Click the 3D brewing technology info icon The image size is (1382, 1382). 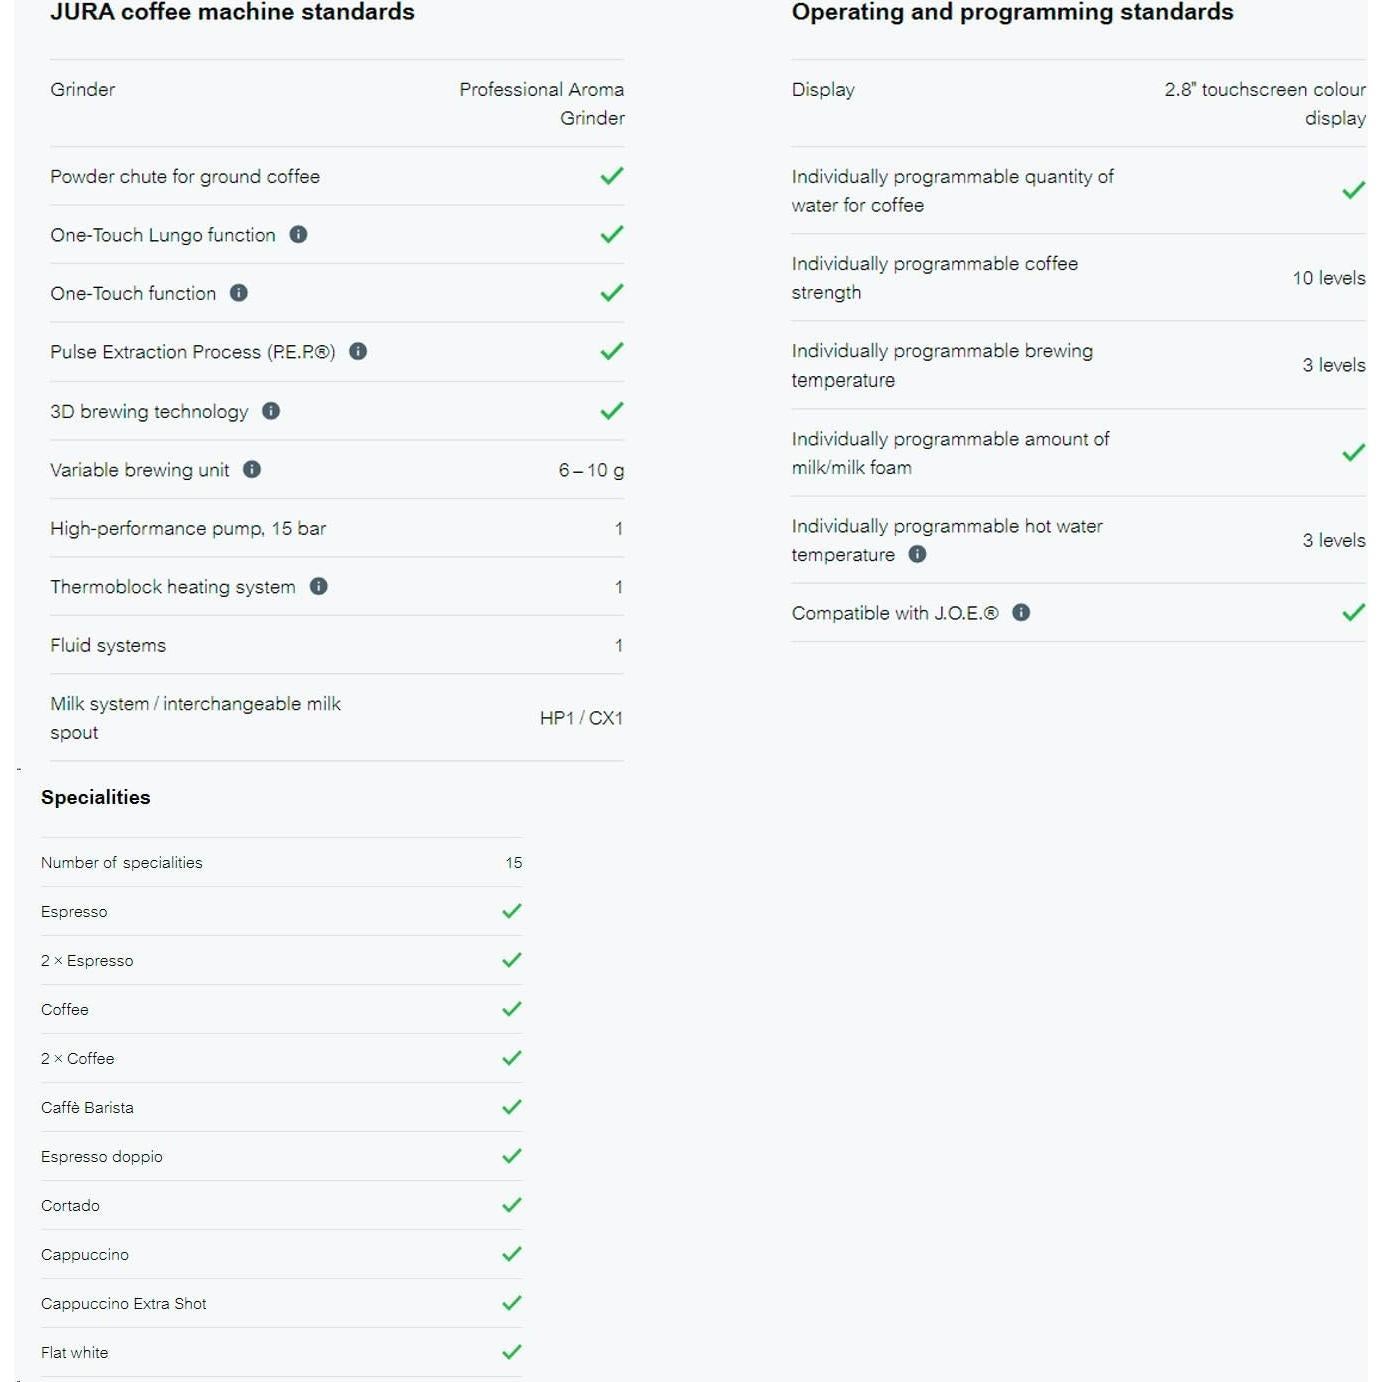click(x=271, y=411)
